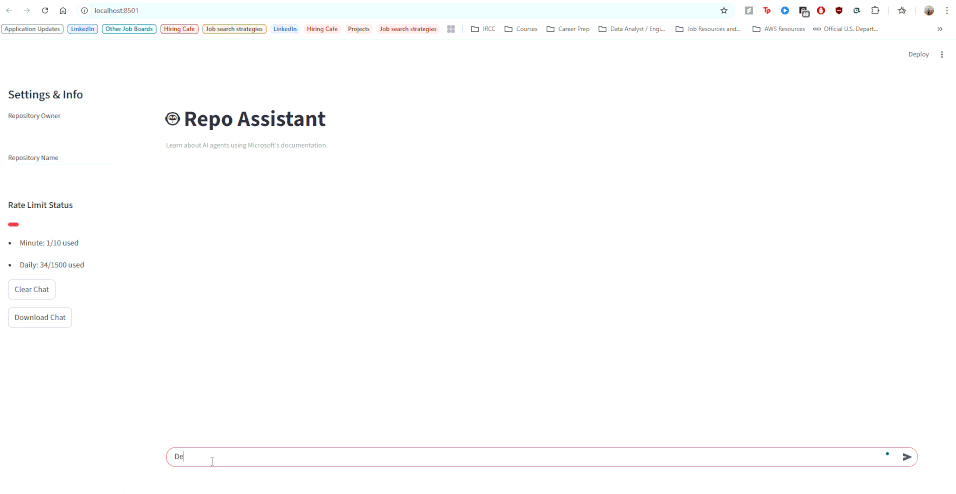Image resolution: width=956 pixels, height=494 pixels.
Task: Focus the chat message input box
Action: (520, 457)
